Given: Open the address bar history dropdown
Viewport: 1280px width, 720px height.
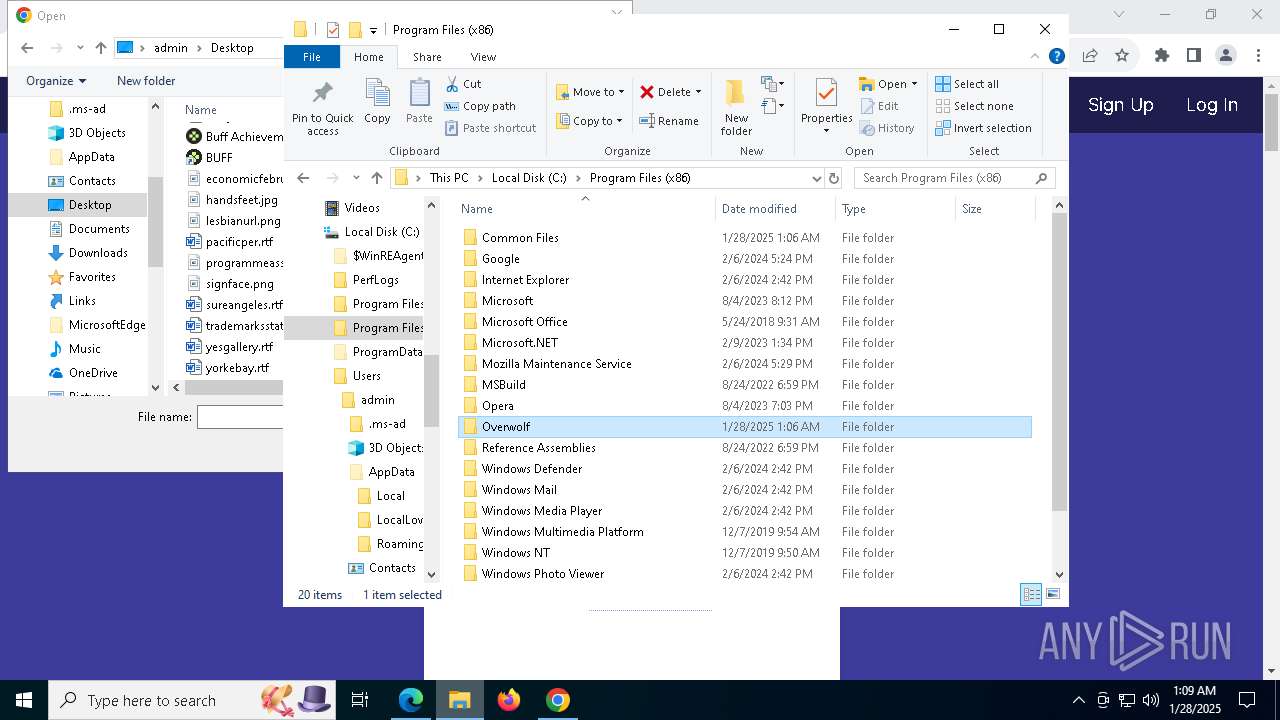Looking at the screenshot, I should pos(817,178).
